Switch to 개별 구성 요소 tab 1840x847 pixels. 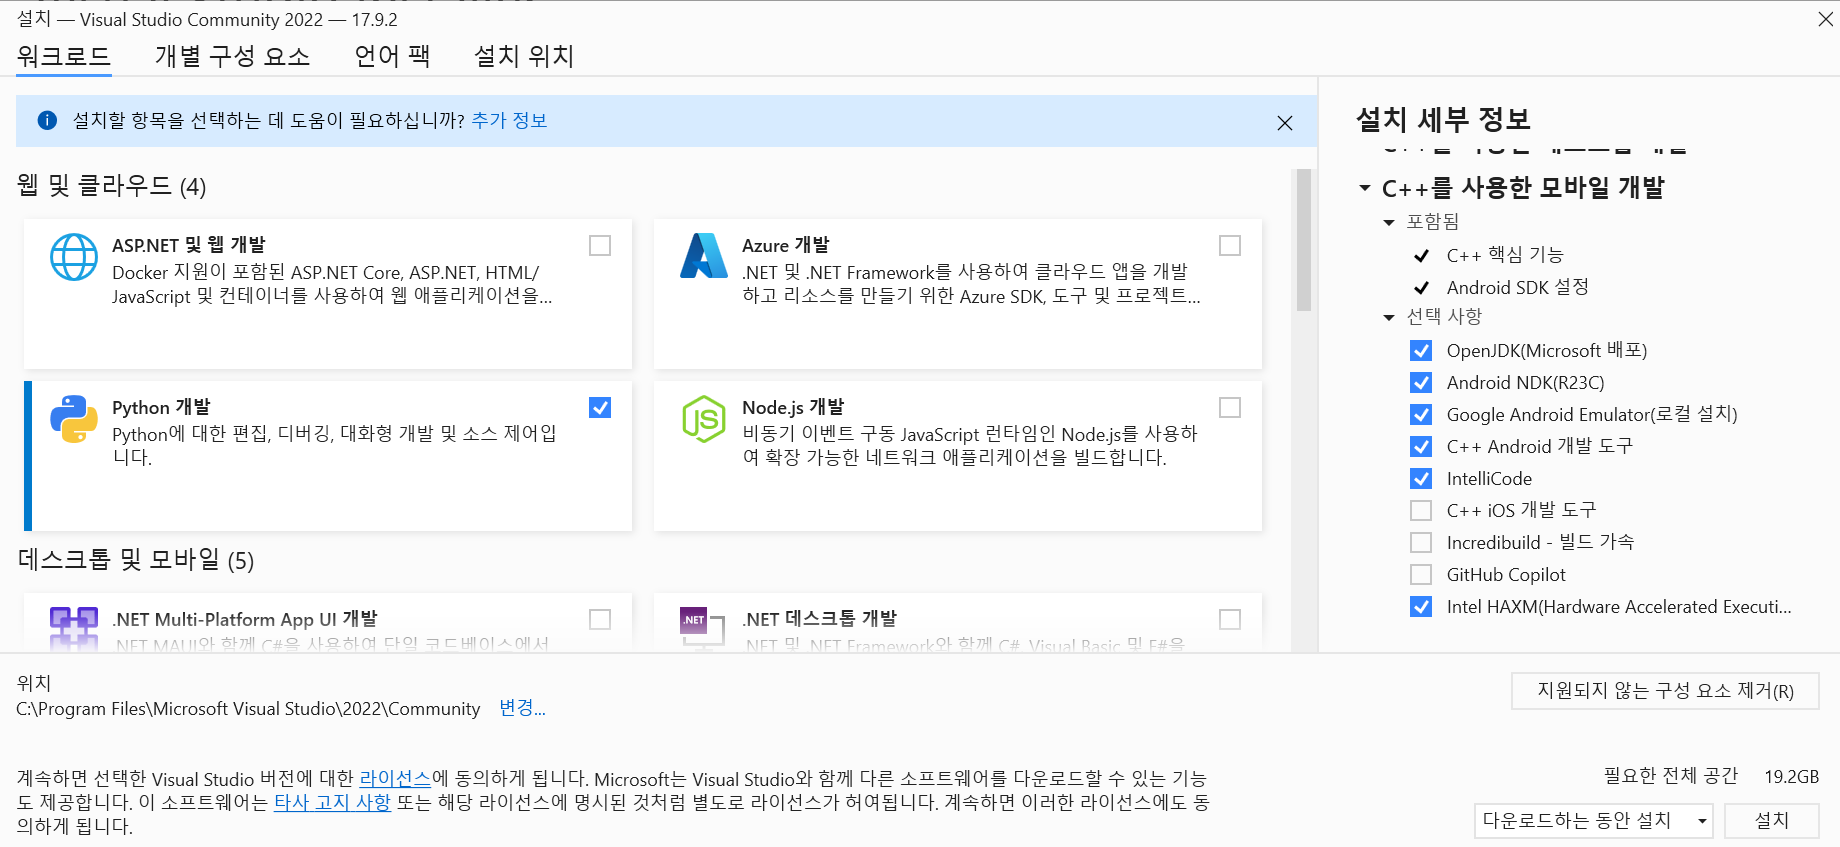(x=232, y=56)
